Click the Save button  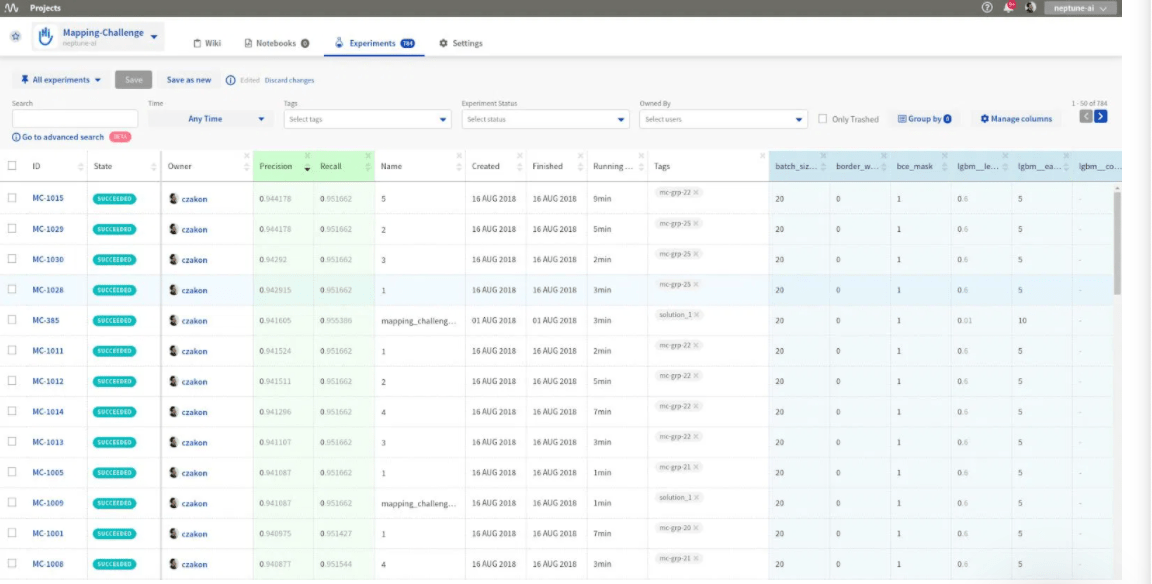click(134, 80)
